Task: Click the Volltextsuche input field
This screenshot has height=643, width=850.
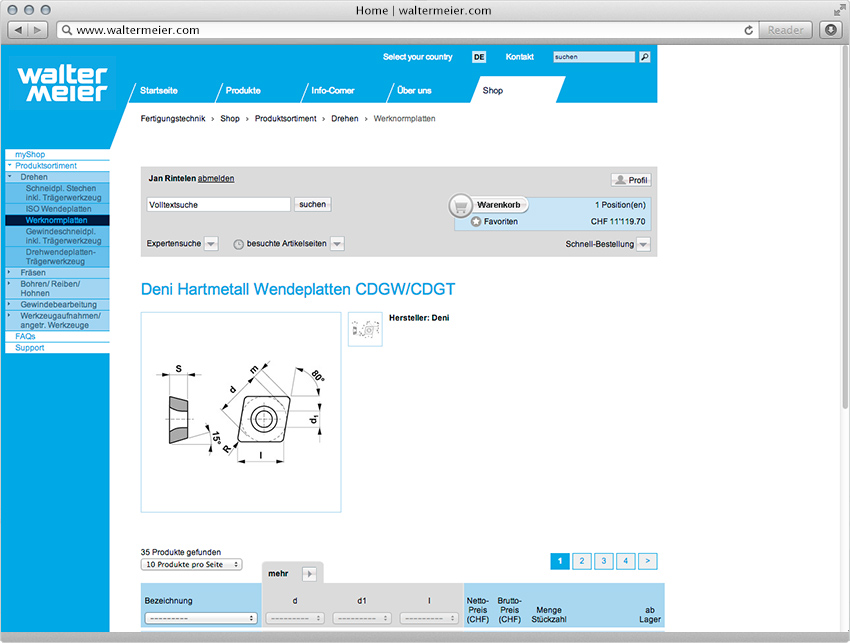Action: coord(218,204)
